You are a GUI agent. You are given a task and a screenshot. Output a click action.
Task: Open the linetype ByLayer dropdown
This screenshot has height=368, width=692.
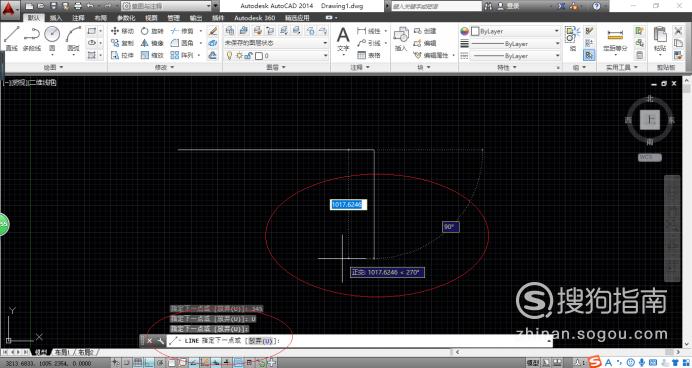[515, 56]
